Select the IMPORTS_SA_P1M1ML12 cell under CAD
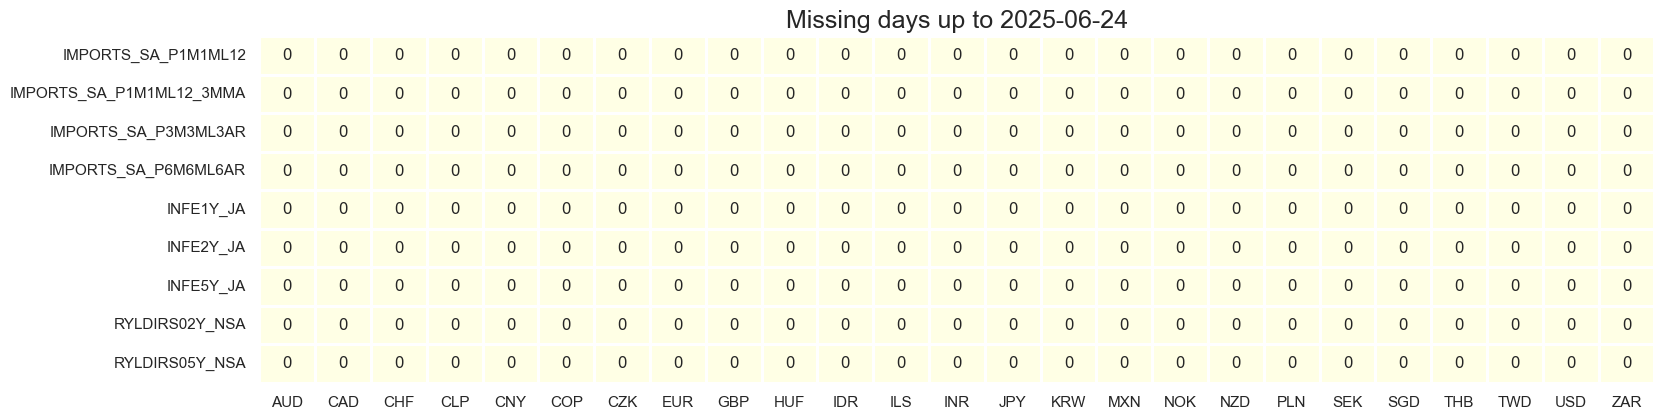The width and height of the screenshot is (1664, 420). coord(343,55)
